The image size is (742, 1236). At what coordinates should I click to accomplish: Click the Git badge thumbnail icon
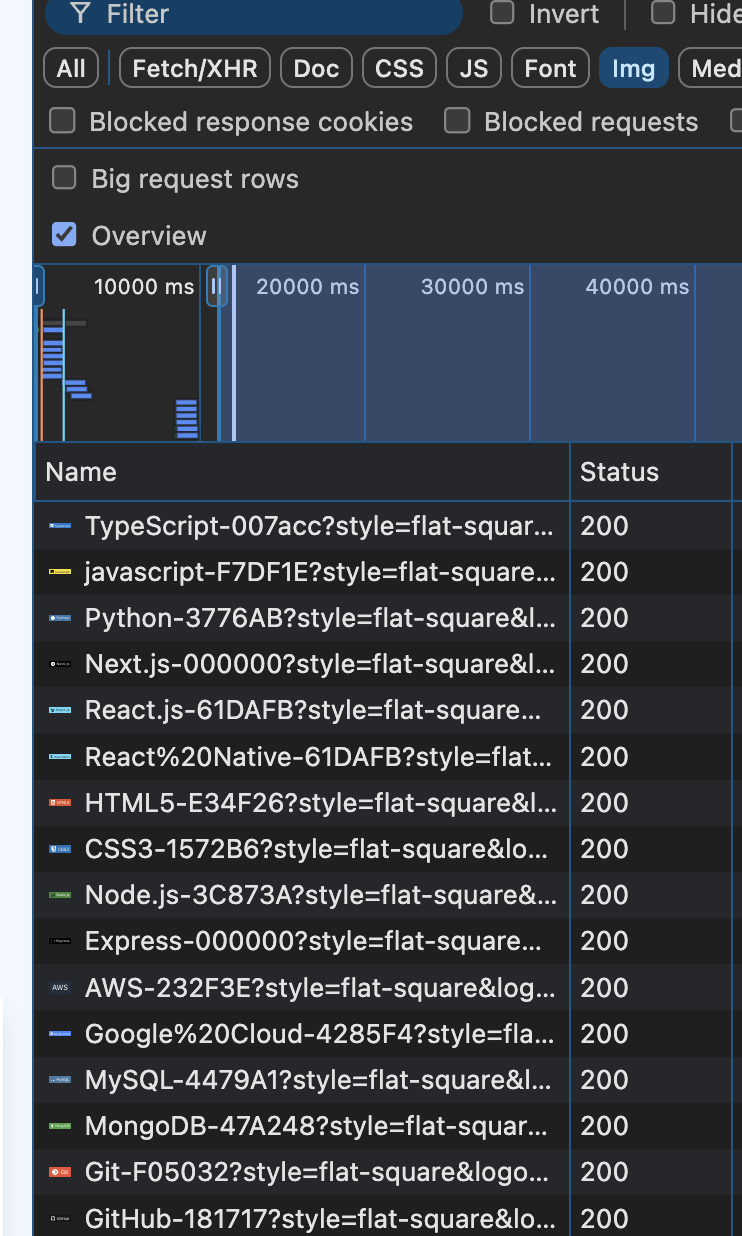click(x=60, y=1172)
